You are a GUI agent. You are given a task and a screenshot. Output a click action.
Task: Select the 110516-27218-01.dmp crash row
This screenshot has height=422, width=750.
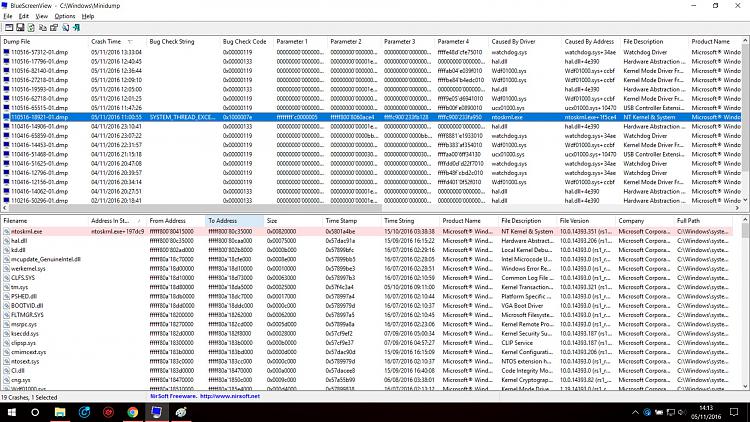pos(371,80)
